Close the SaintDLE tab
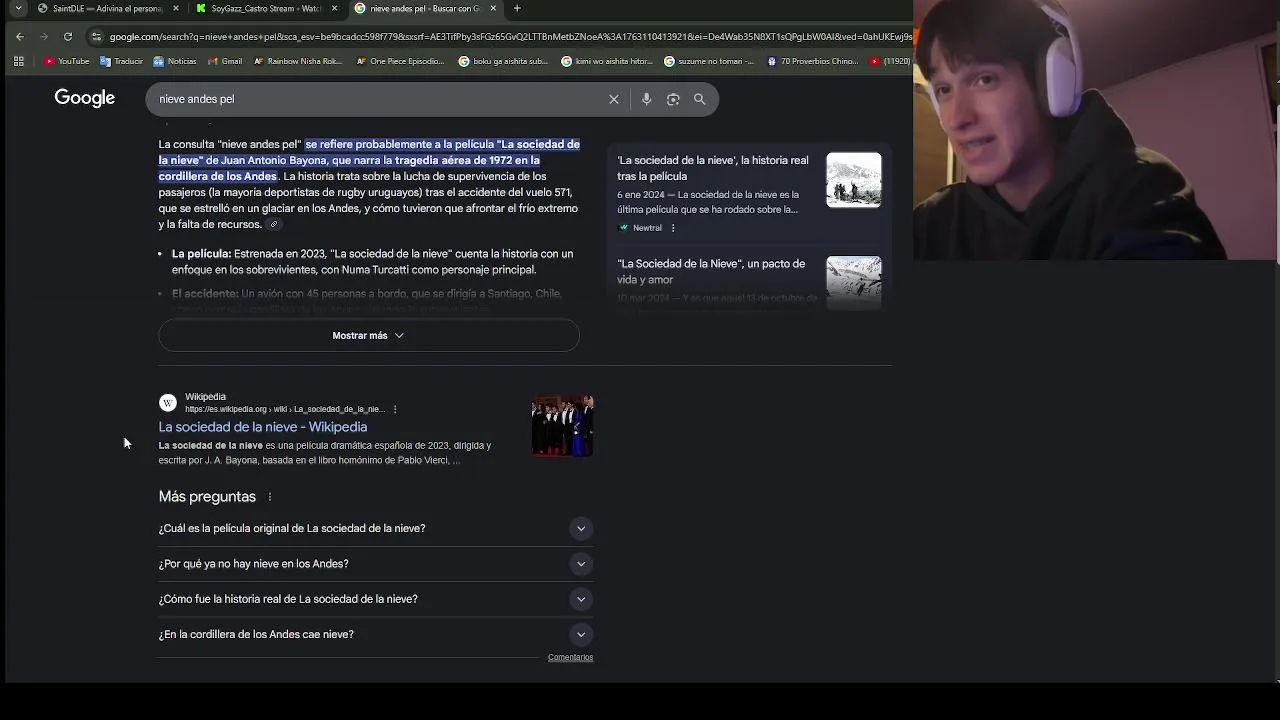1280x720 pixels. (x=176, y=8)
